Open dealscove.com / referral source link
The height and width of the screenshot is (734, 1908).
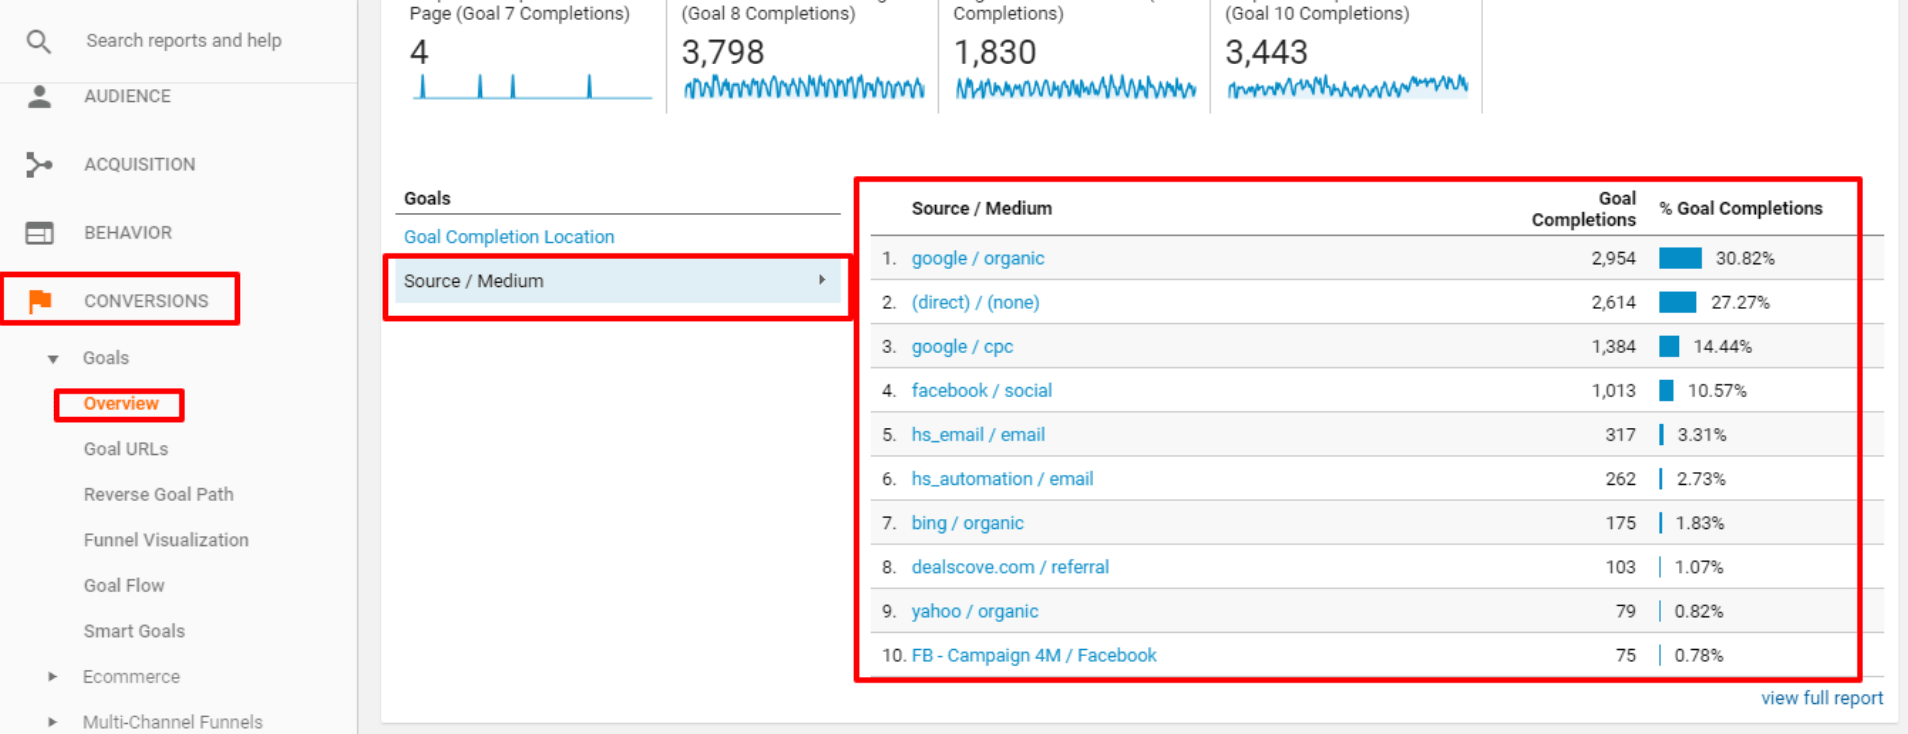pos(1010,567)
